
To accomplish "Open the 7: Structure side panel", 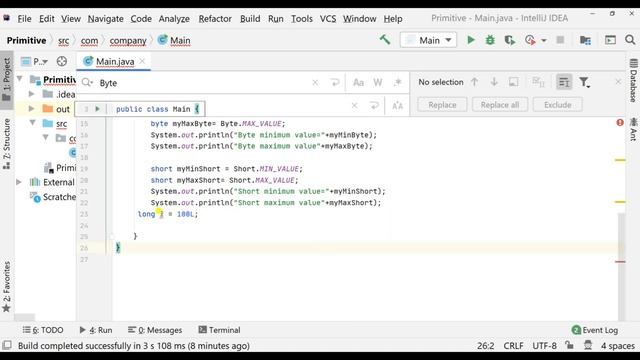I will pos(7,144).
